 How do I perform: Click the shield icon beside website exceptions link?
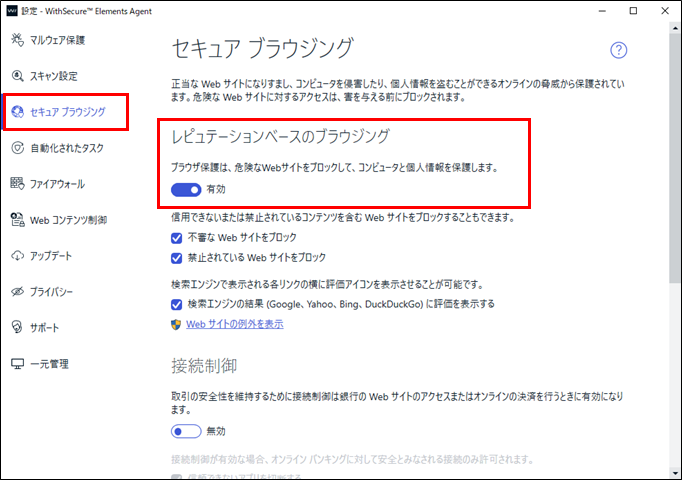(x=176, y=324)
